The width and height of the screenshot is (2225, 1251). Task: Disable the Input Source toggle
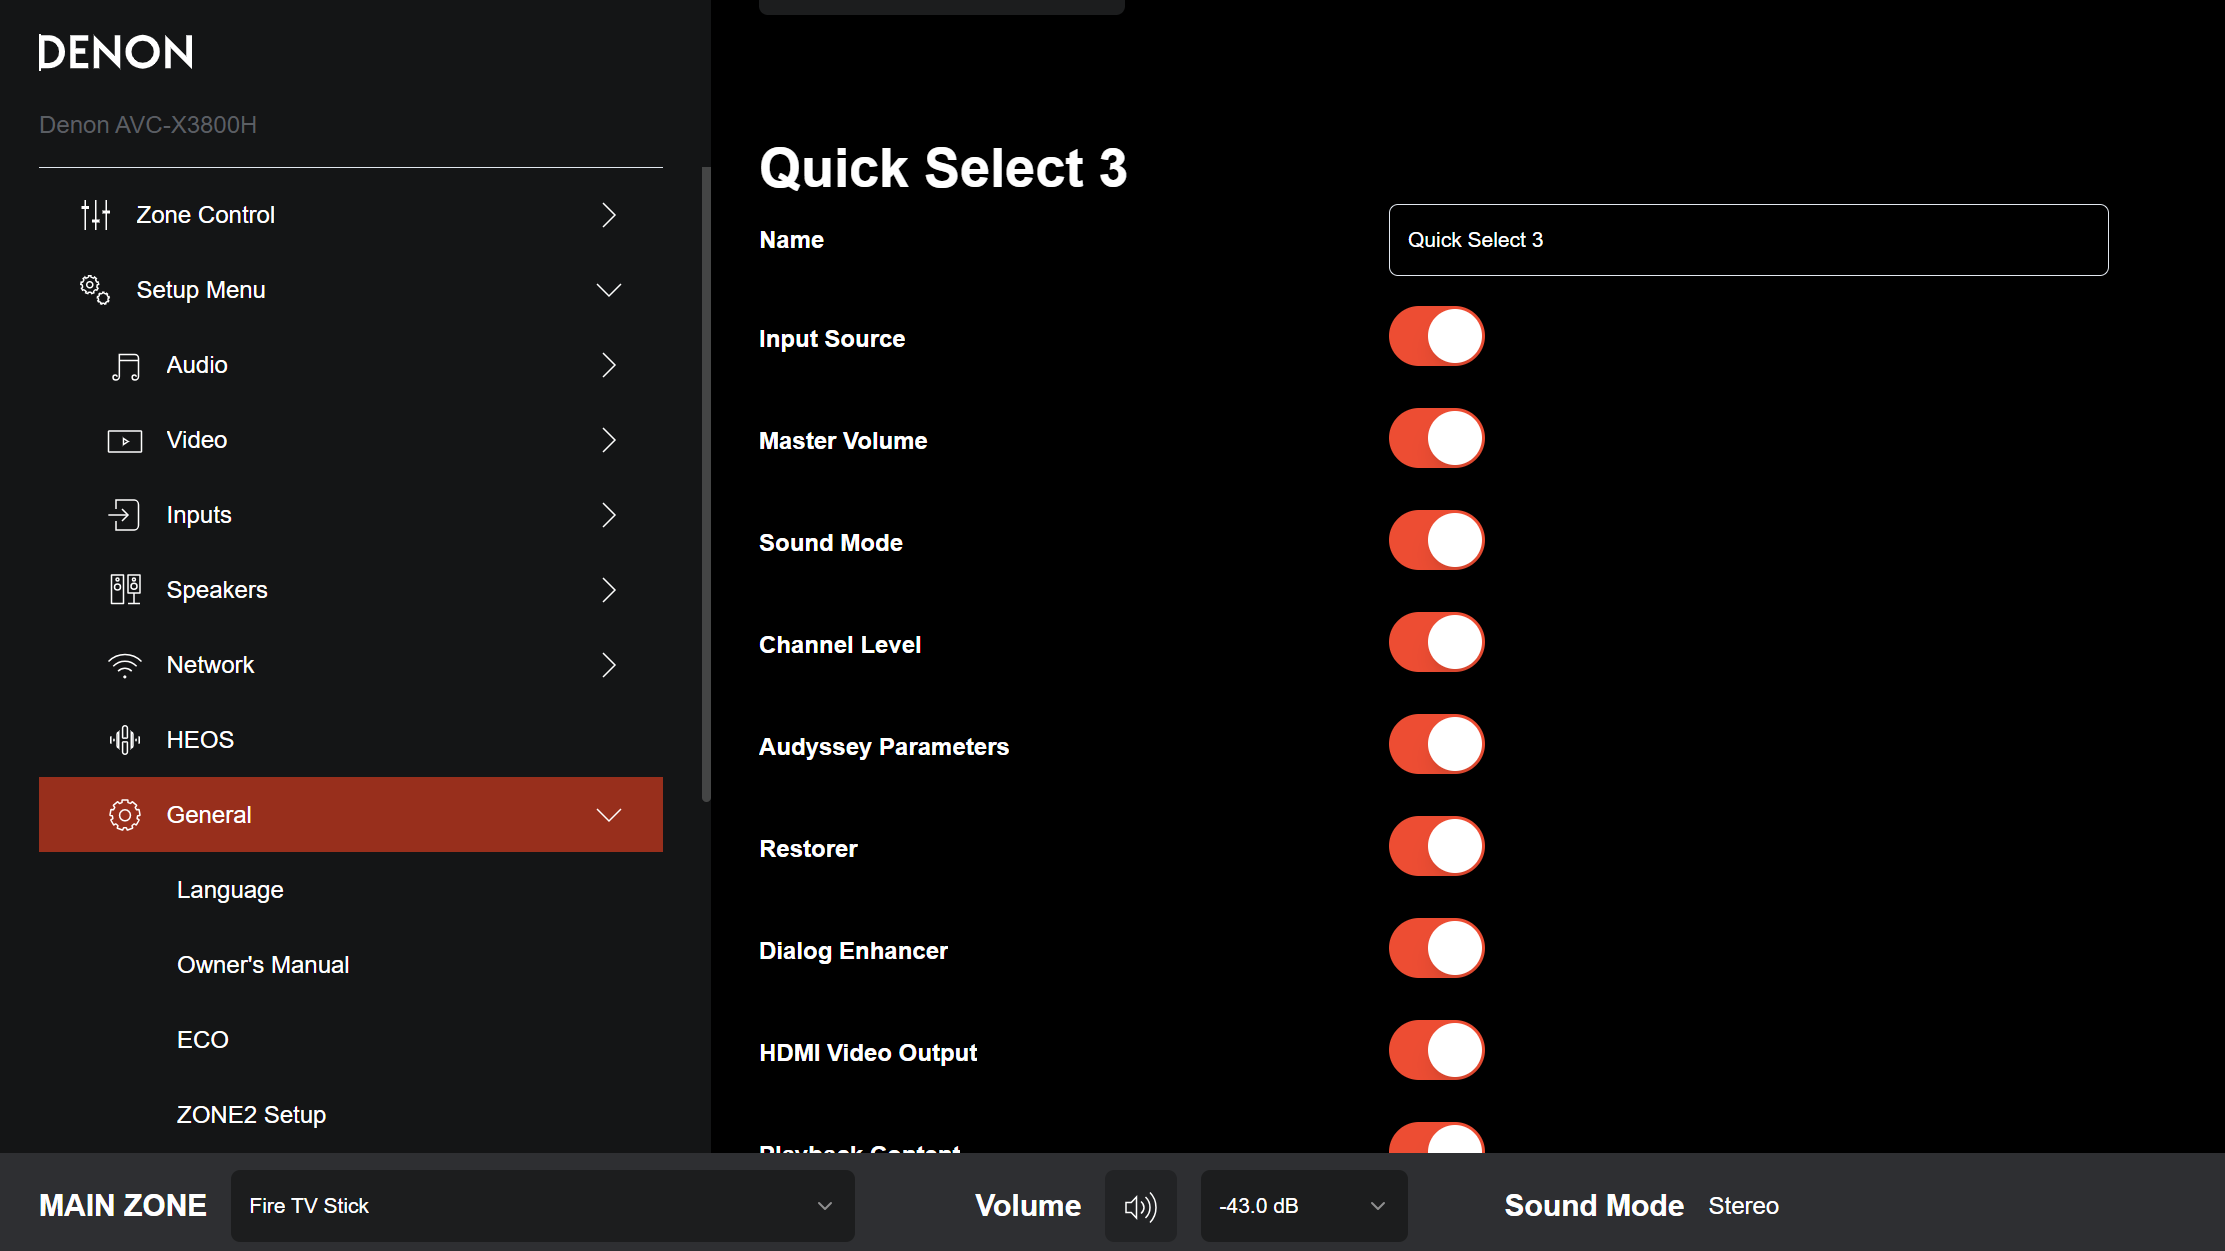(x=1436, y=337)
